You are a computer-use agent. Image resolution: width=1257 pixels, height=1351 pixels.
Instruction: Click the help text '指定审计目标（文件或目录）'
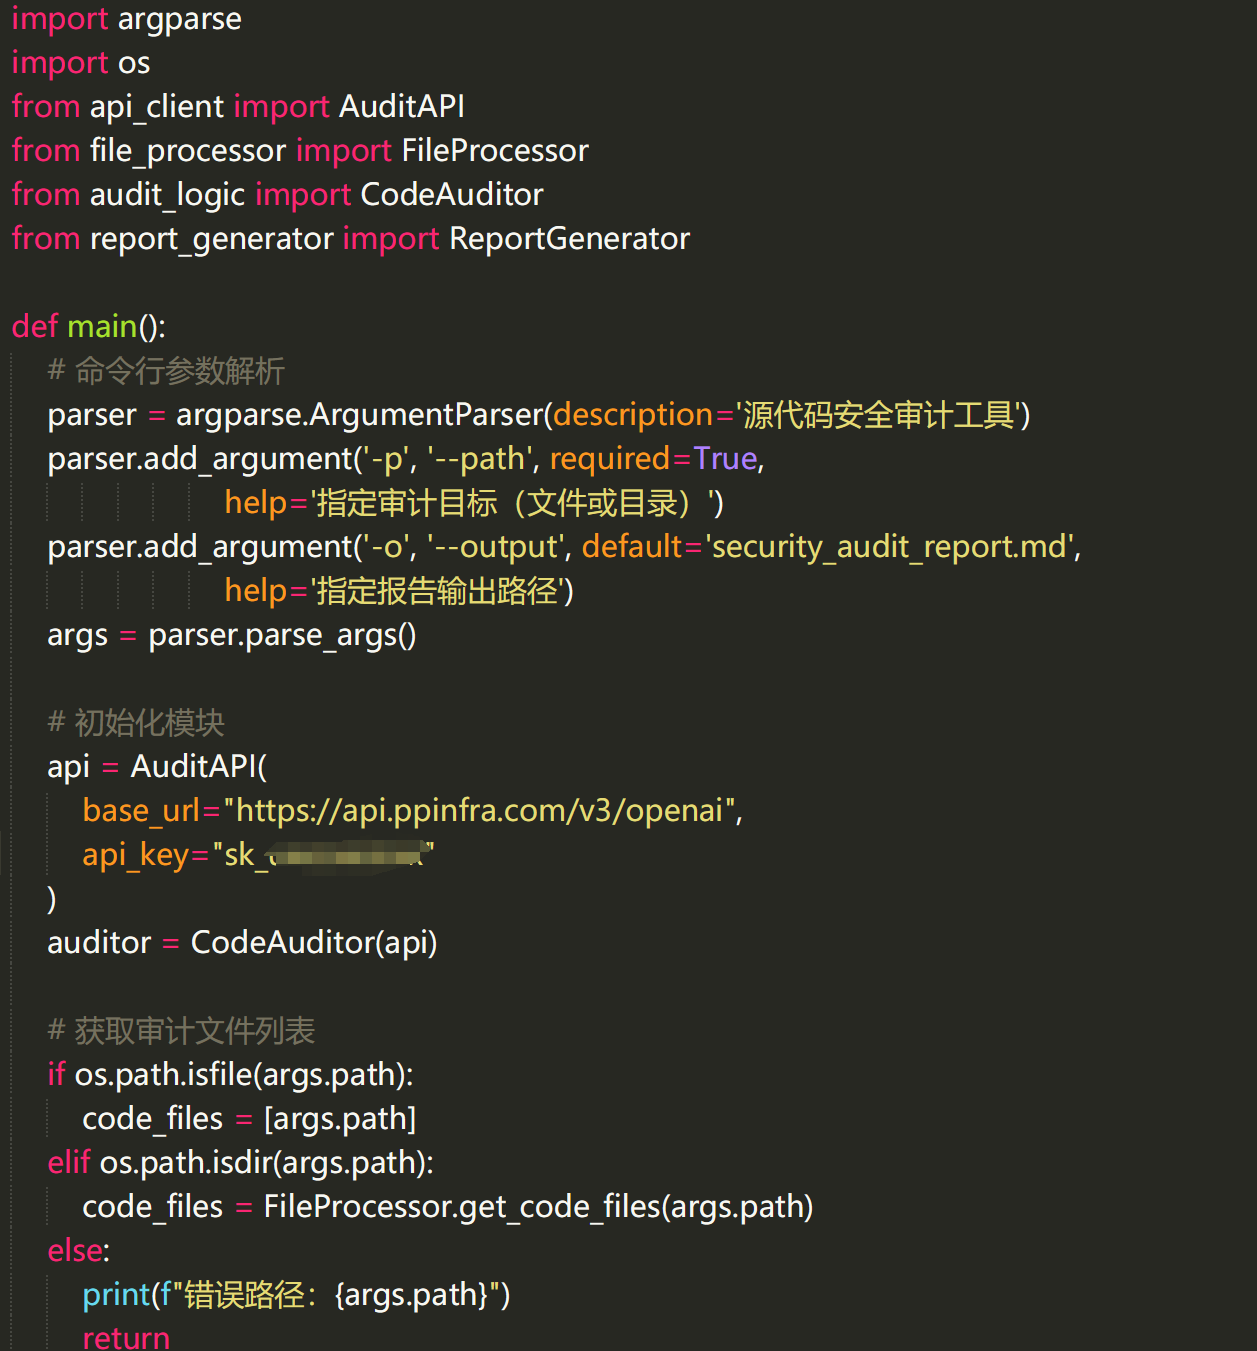[x=516, y=503]
